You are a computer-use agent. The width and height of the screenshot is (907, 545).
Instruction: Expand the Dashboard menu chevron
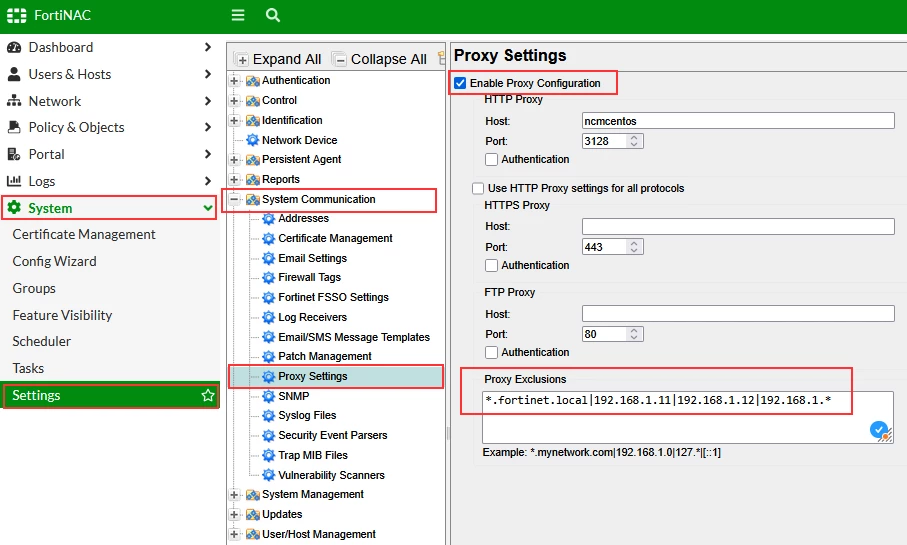[208, 47]
